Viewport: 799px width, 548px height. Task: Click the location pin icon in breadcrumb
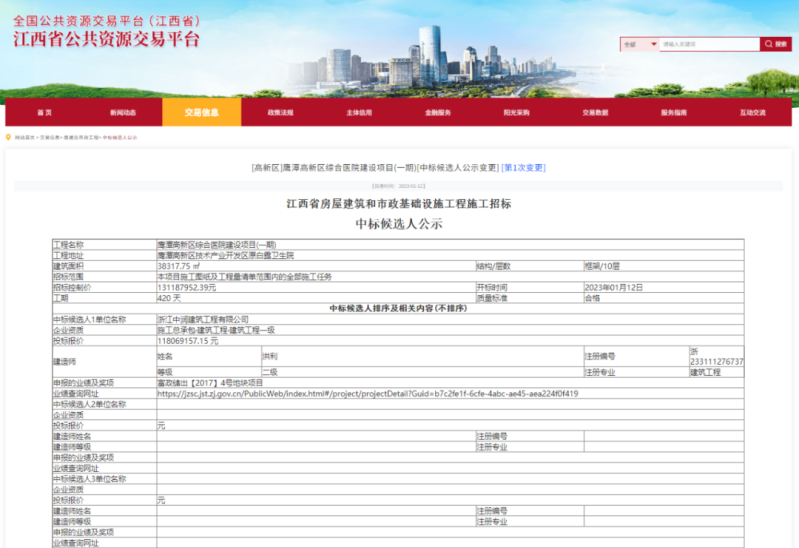pos(9,137)
